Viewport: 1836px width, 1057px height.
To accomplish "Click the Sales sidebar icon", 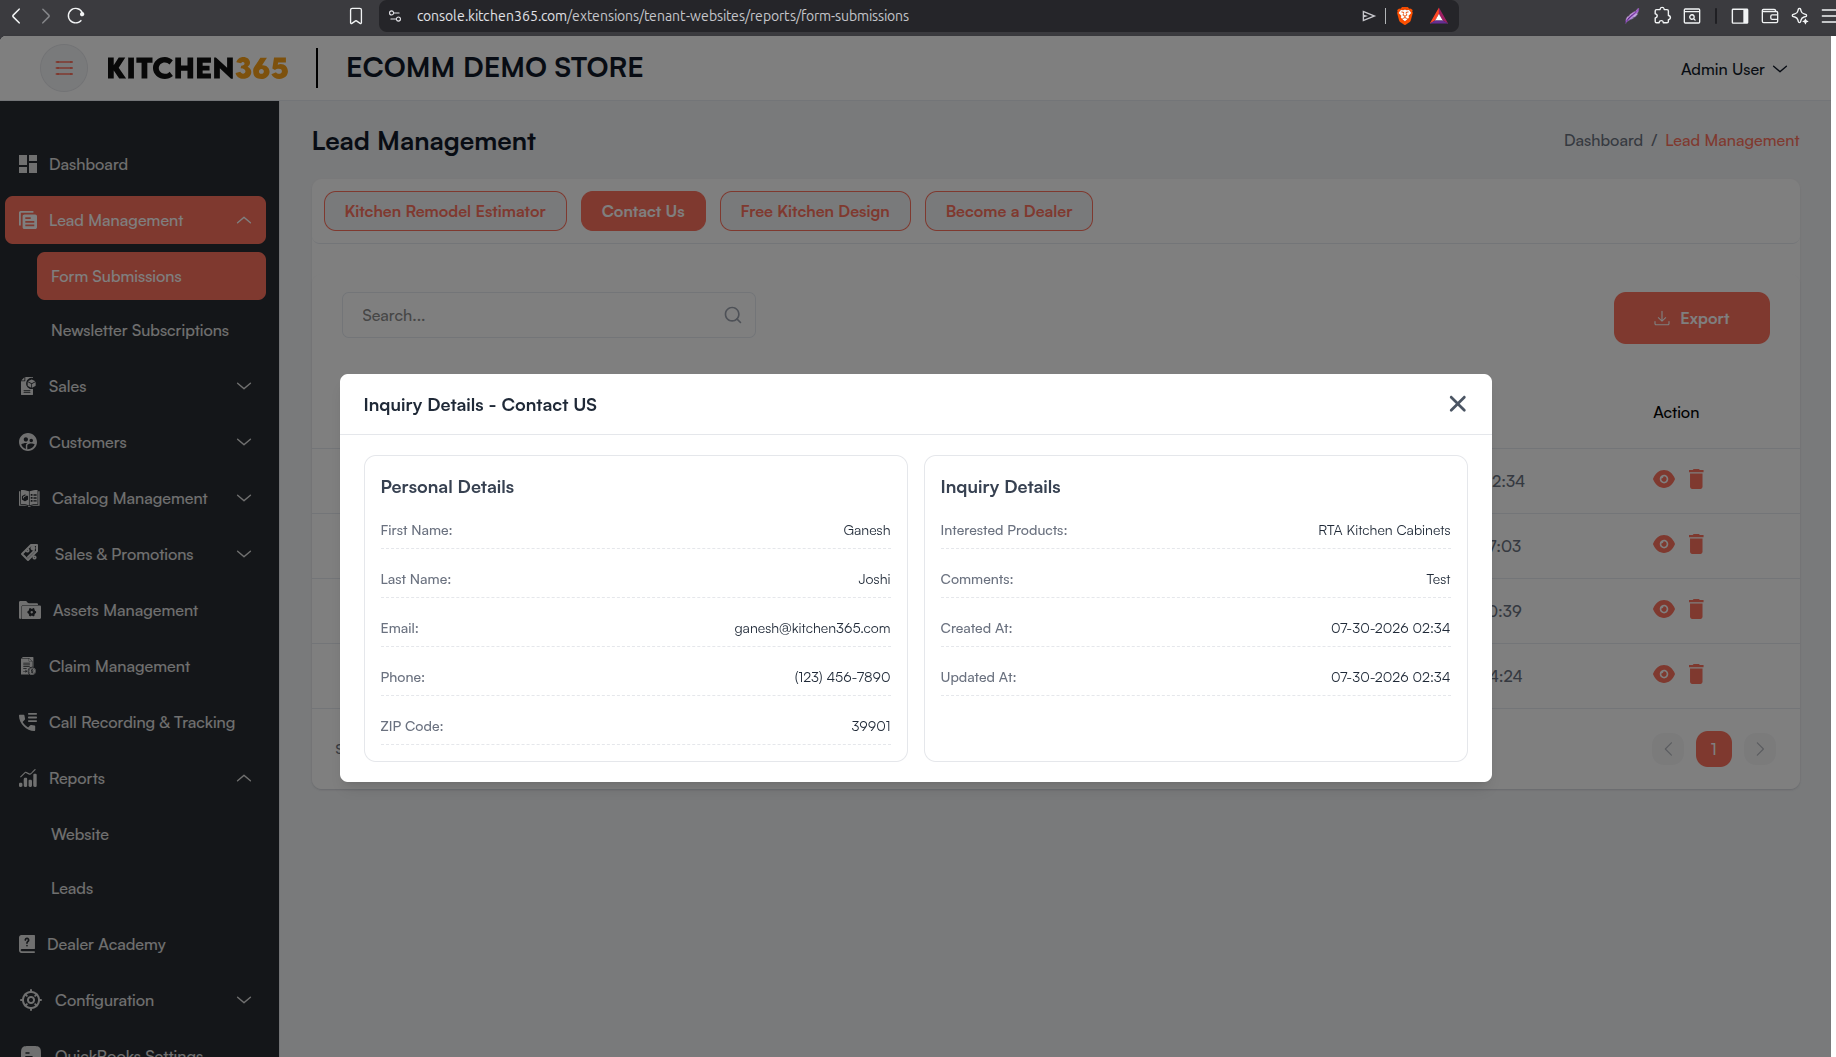I will point(28,386).
